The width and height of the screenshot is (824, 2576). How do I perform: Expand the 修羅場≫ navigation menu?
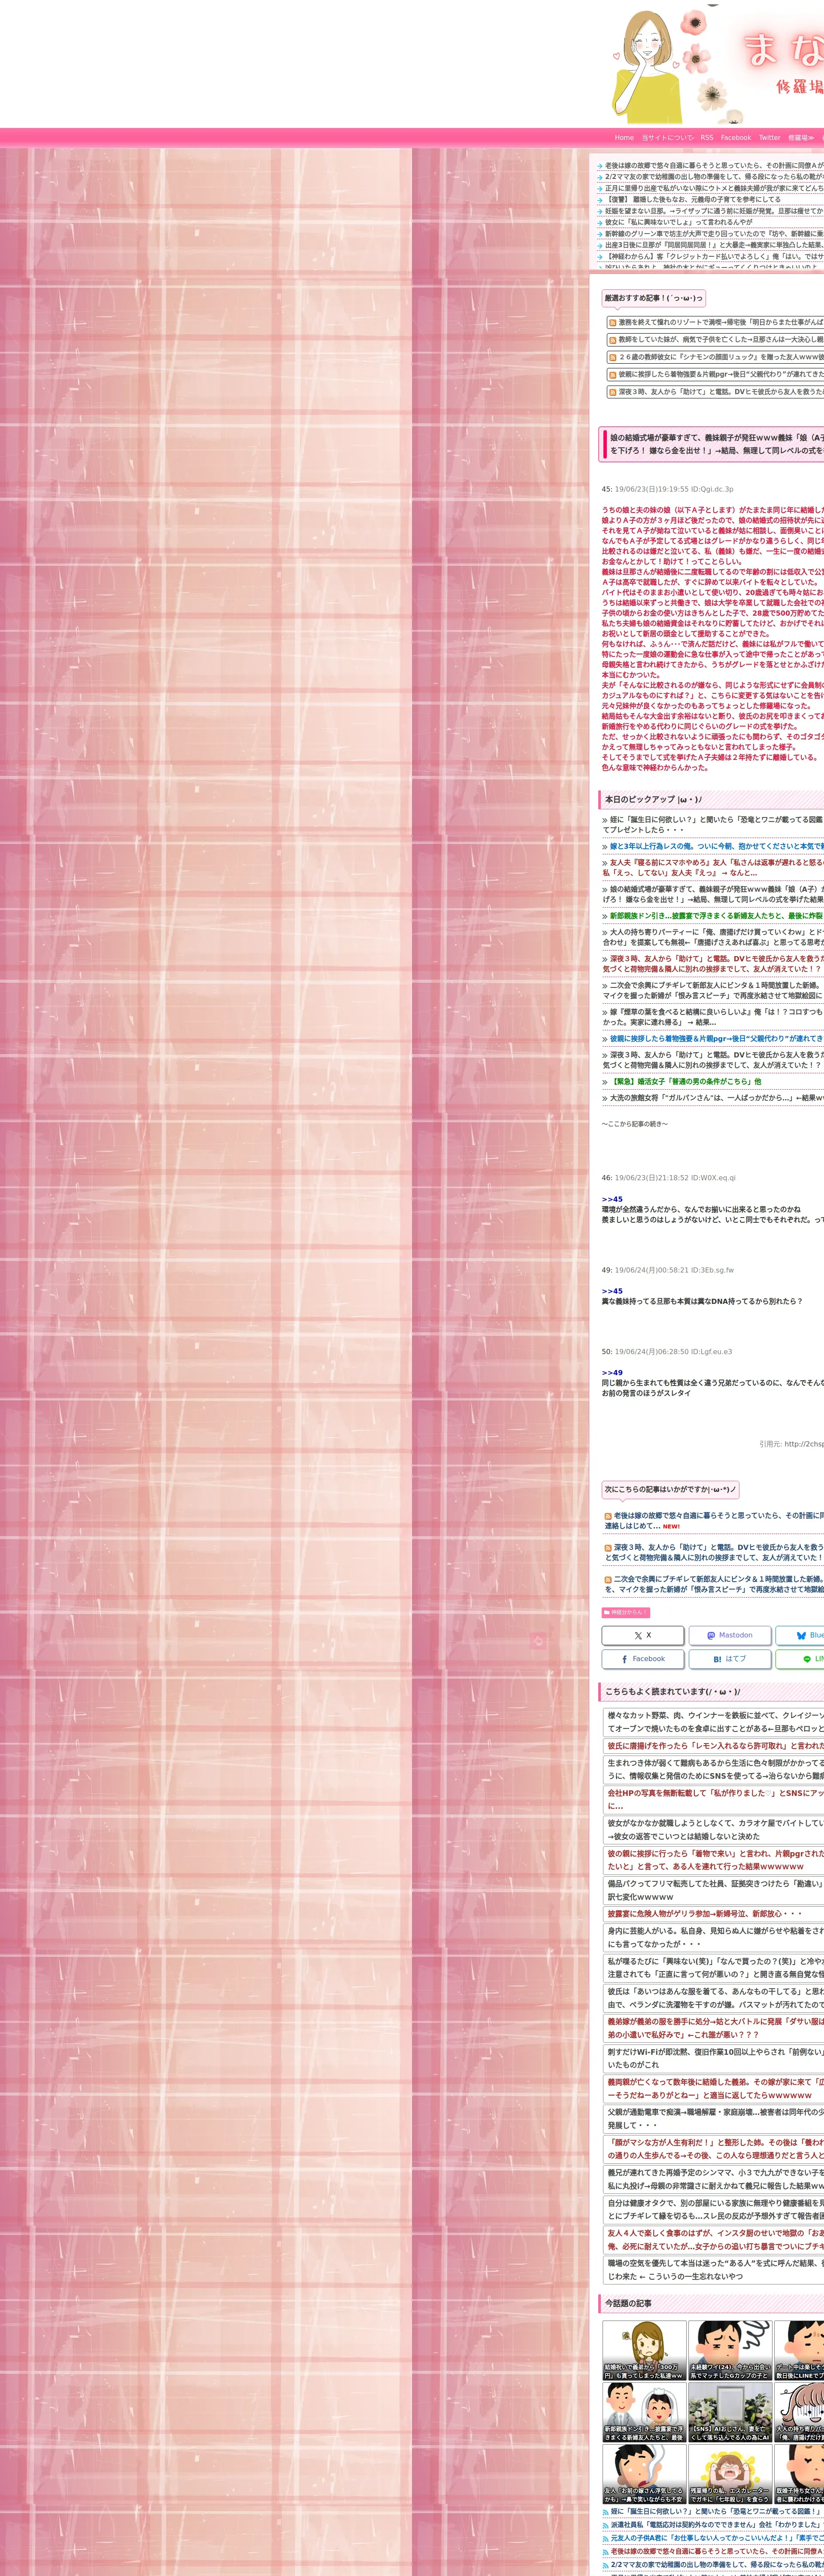pos(800,138)
